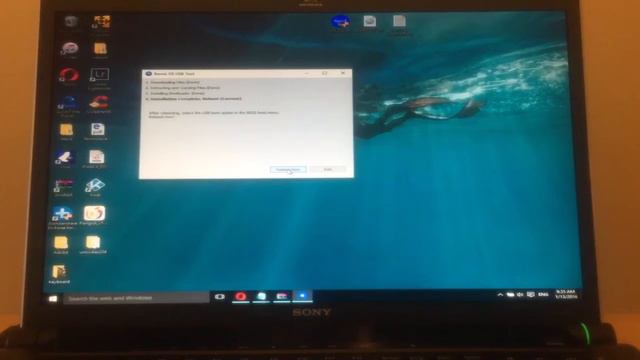Viewport: 640px width, 360px height.
Task: Open the Action Center notifications icon
Action: tap(530, 294)
